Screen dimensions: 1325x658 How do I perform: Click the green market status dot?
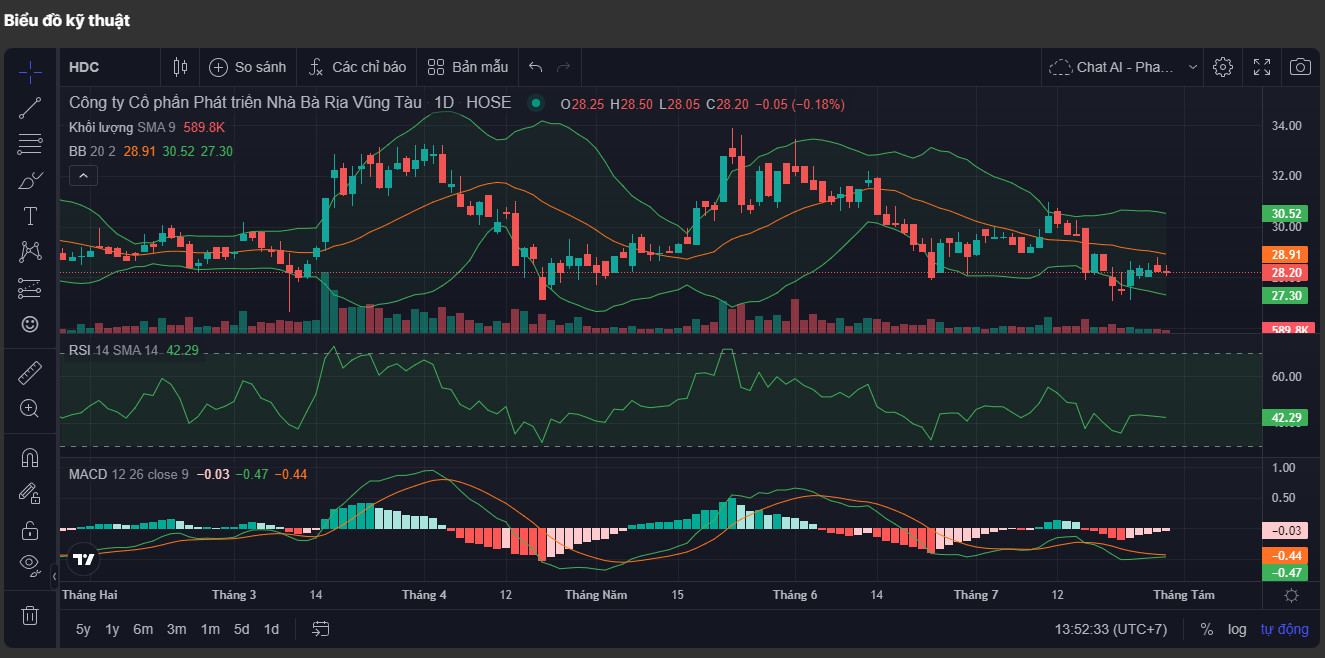pyautogui.click(x=537, y=103)
